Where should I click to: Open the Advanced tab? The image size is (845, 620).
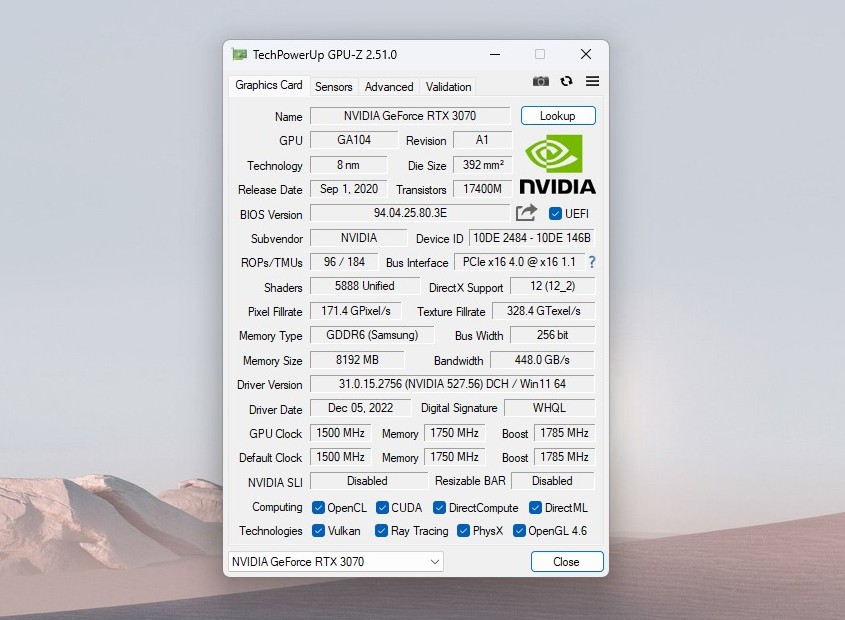click(389, 87)
